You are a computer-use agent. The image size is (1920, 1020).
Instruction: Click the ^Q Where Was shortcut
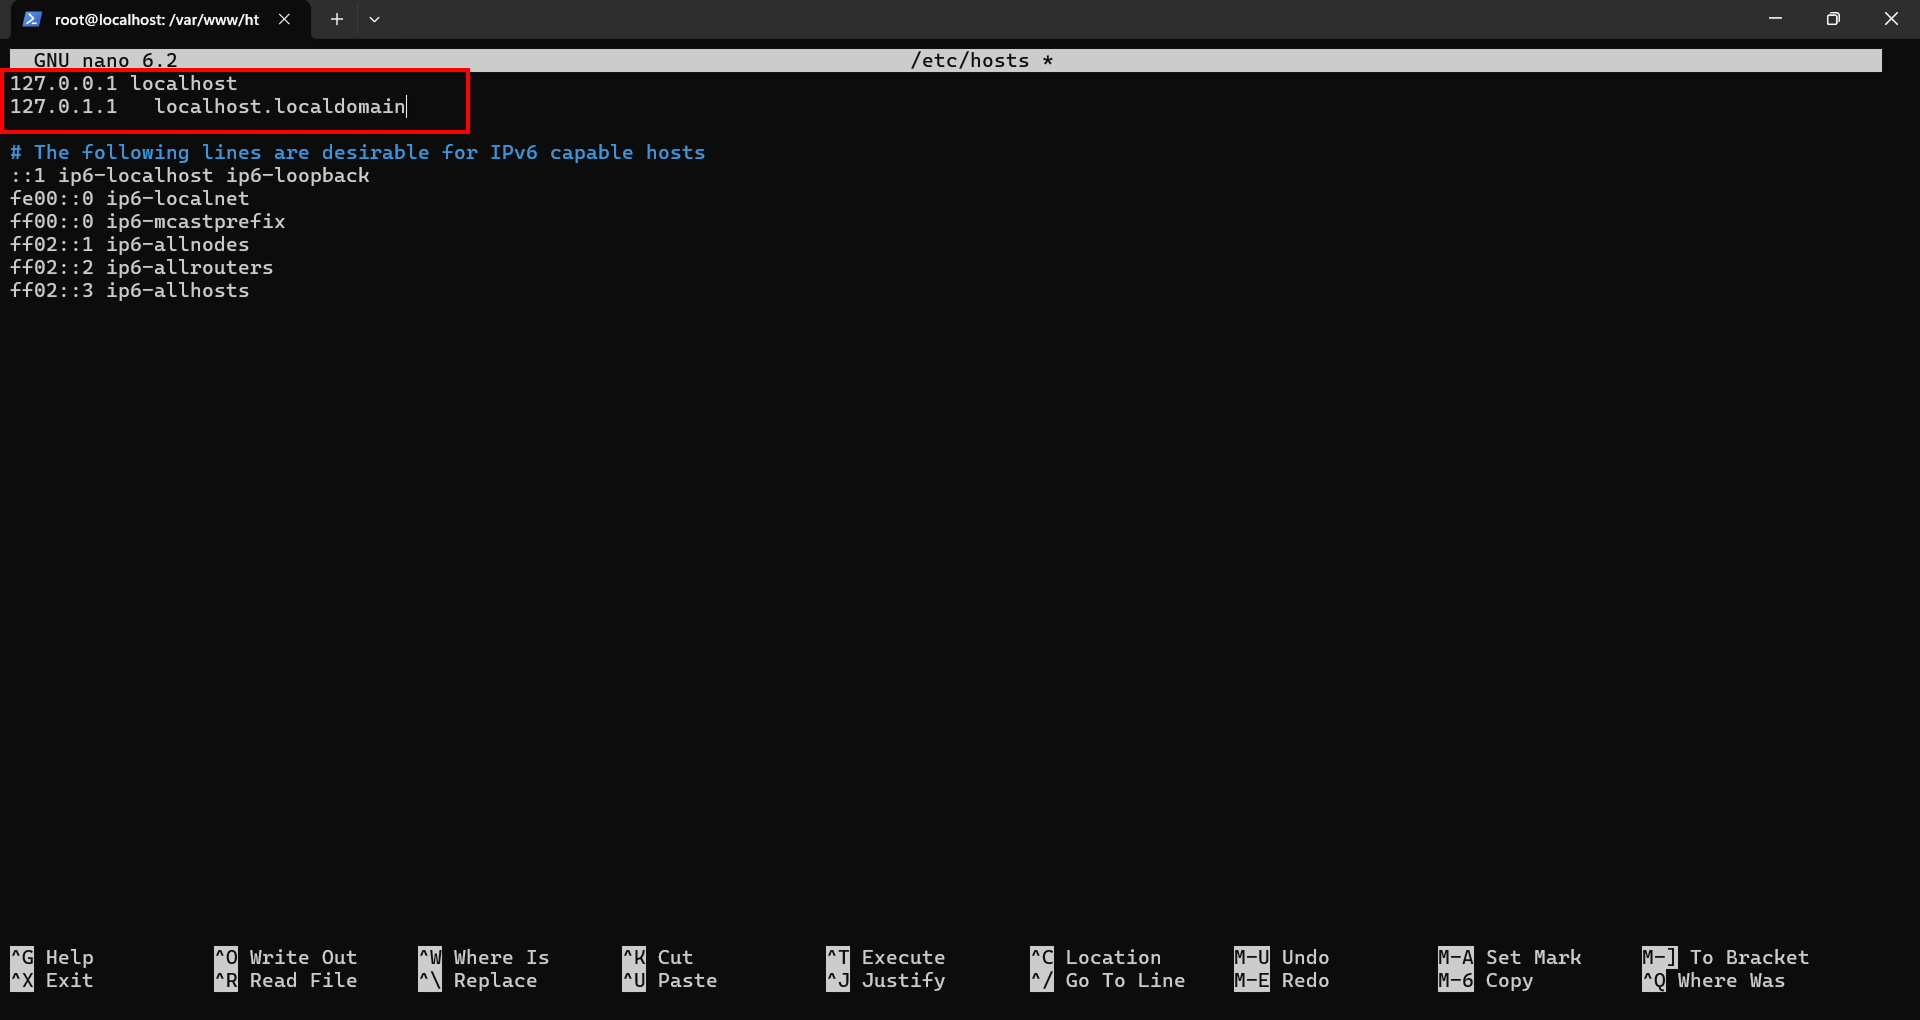click(x=1714, y=980)
